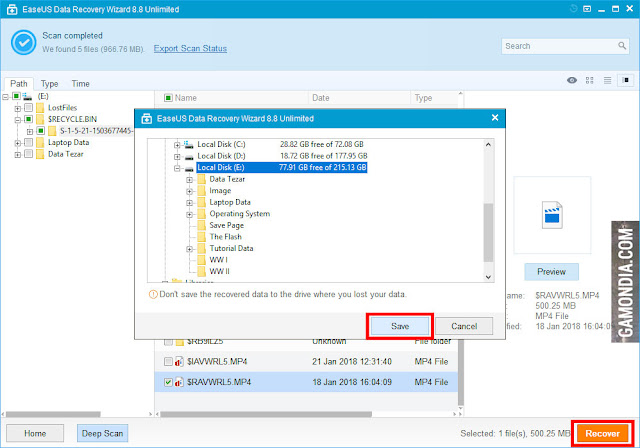Focus the Search input field
640x448 pixels.
559,46
